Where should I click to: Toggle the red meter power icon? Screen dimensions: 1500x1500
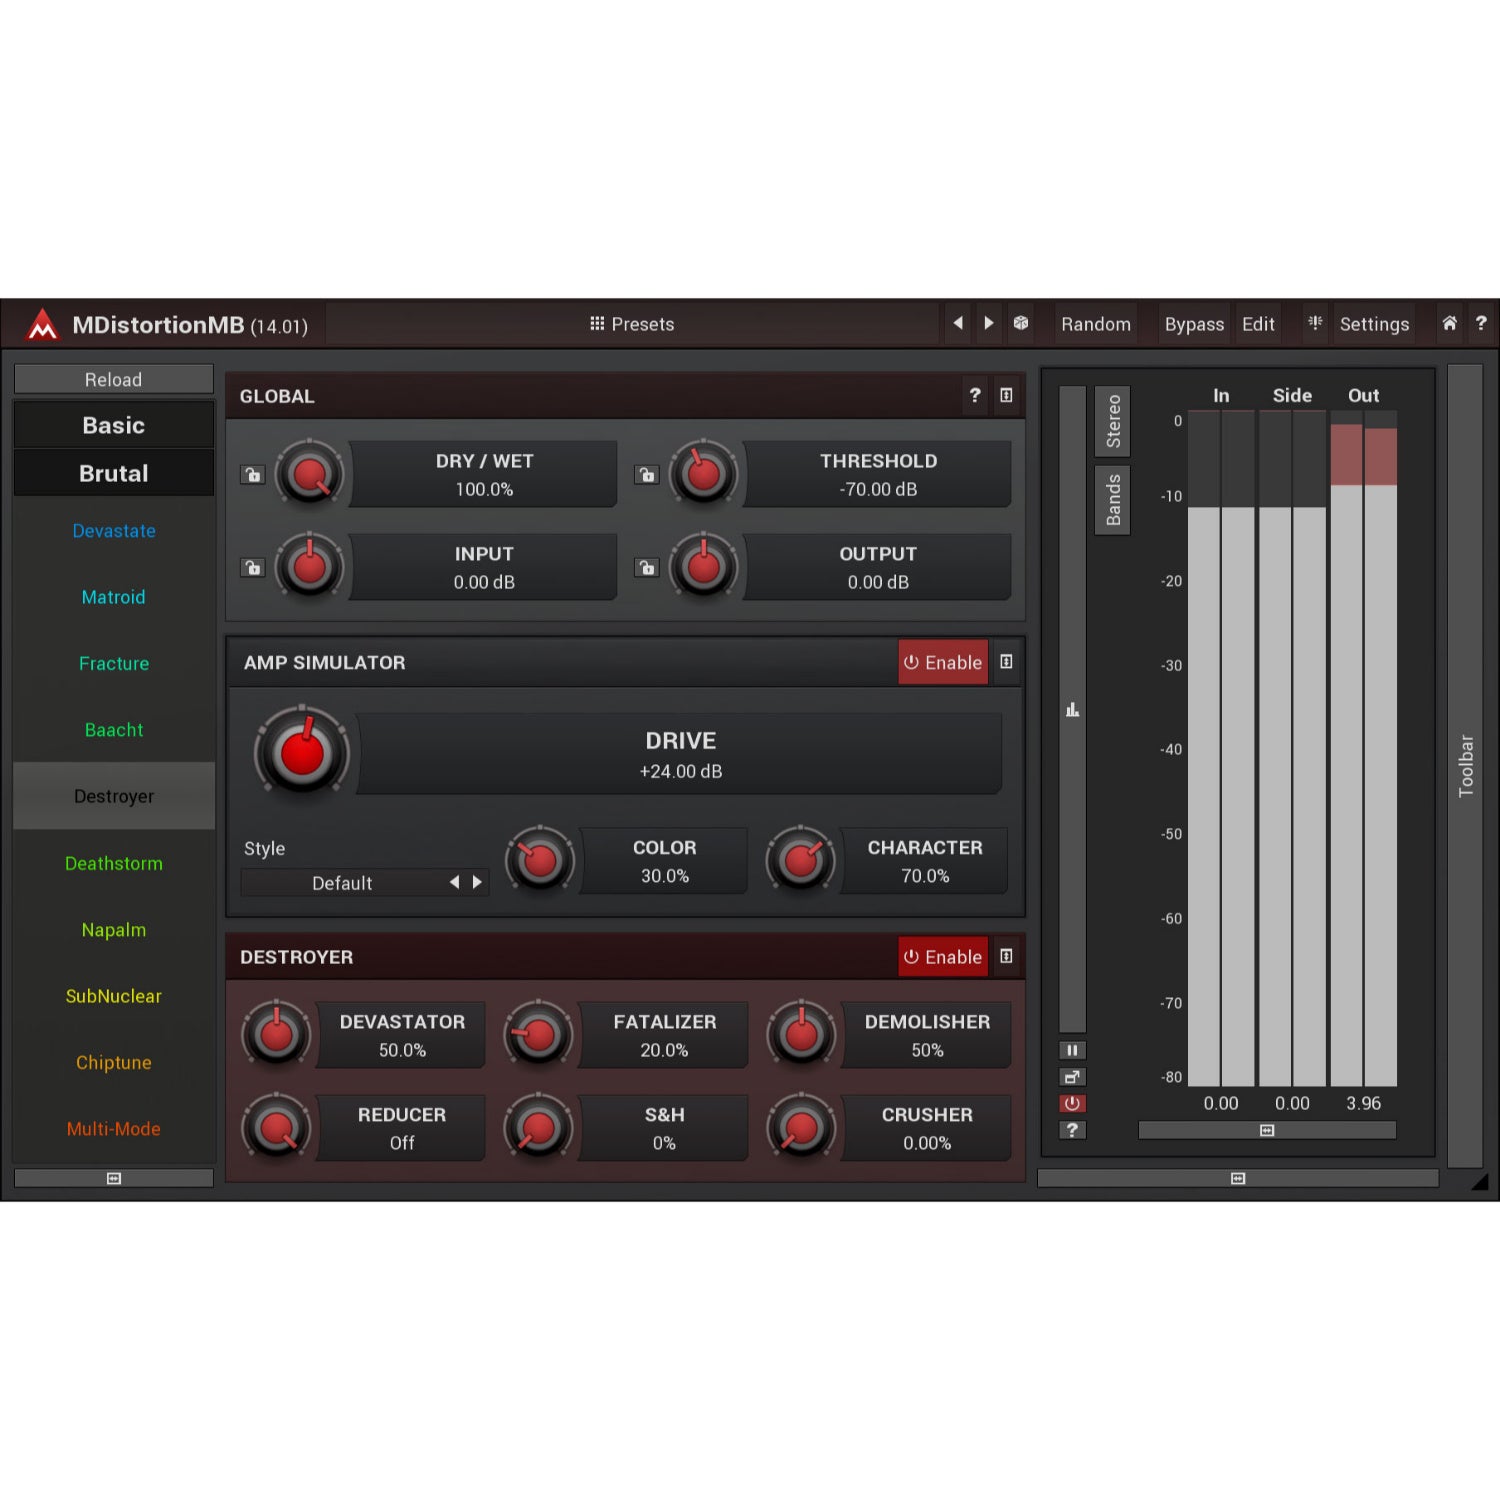(x=1072, y=1104)
